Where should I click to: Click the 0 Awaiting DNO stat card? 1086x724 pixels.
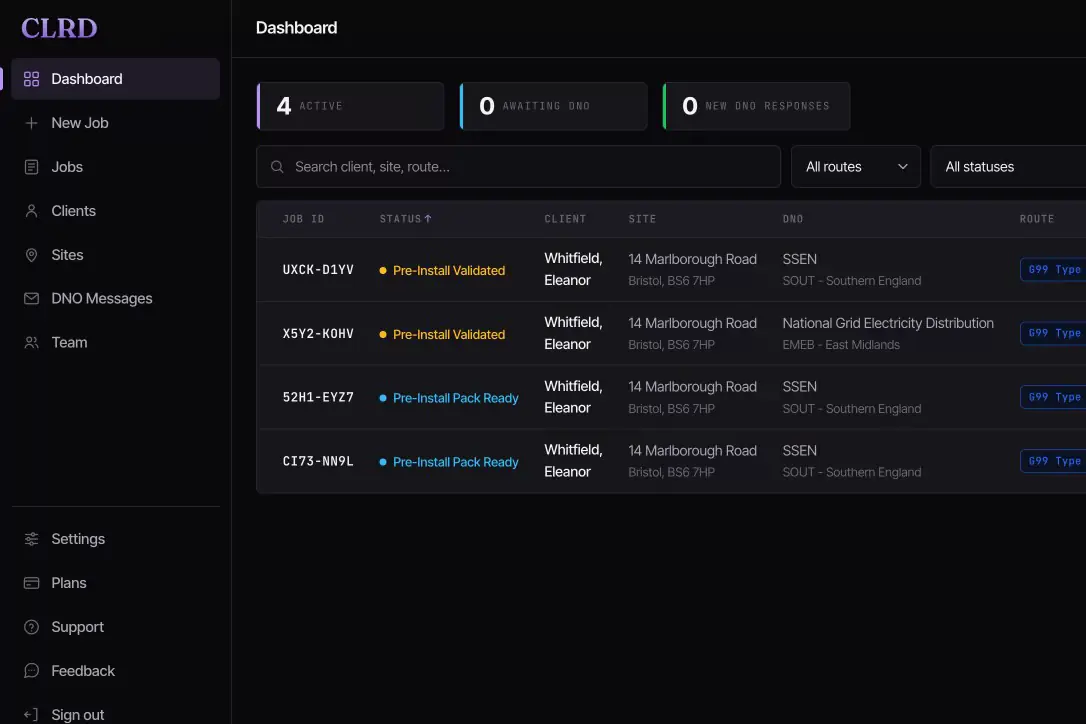(x=553, y=106)
